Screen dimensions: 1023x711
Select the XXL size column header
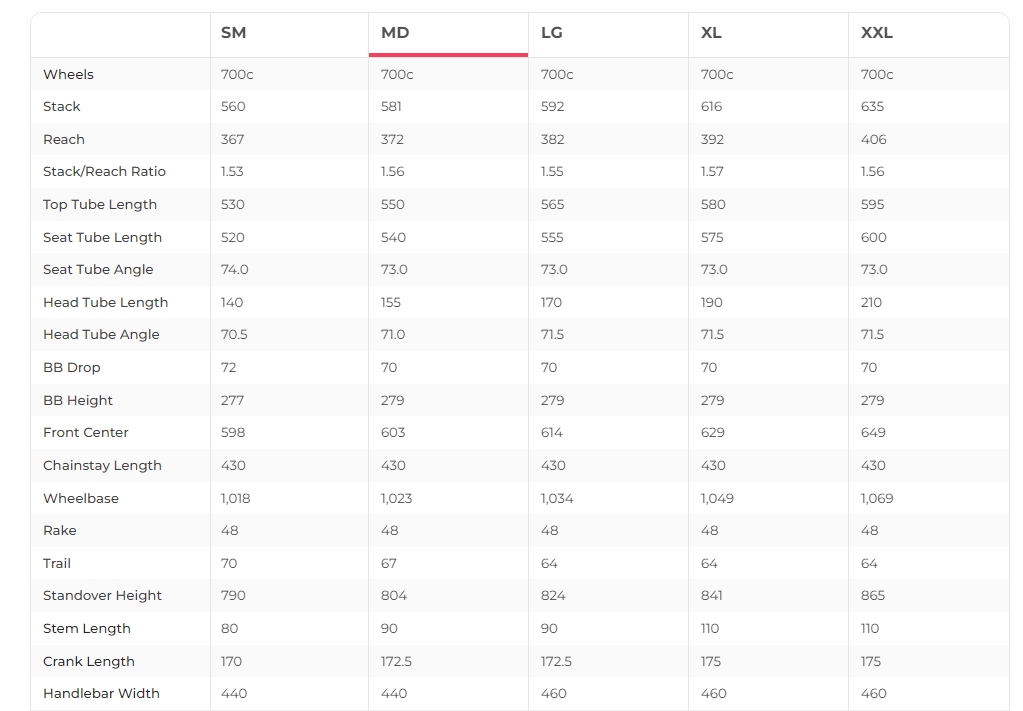[876, 33]
